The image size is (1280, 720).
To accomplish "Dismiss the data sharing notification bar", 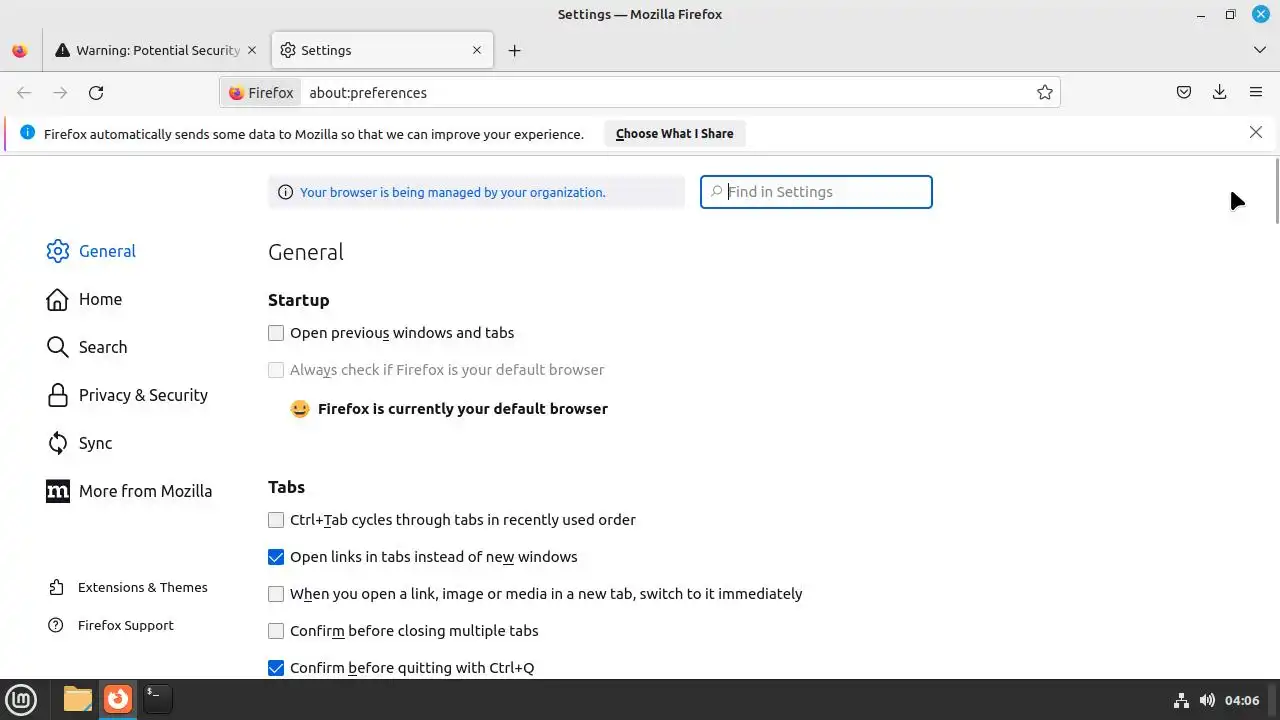I will click(1256, 133).
